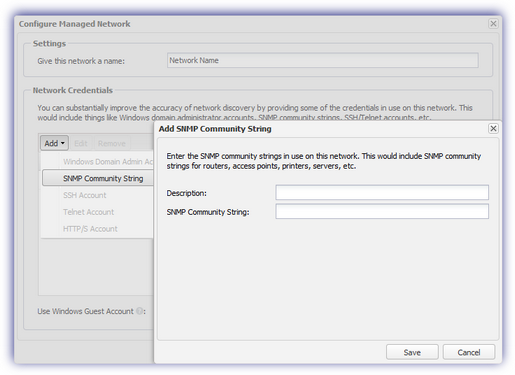Click the 'Use Windows Guest Account' label

point(85,311)
